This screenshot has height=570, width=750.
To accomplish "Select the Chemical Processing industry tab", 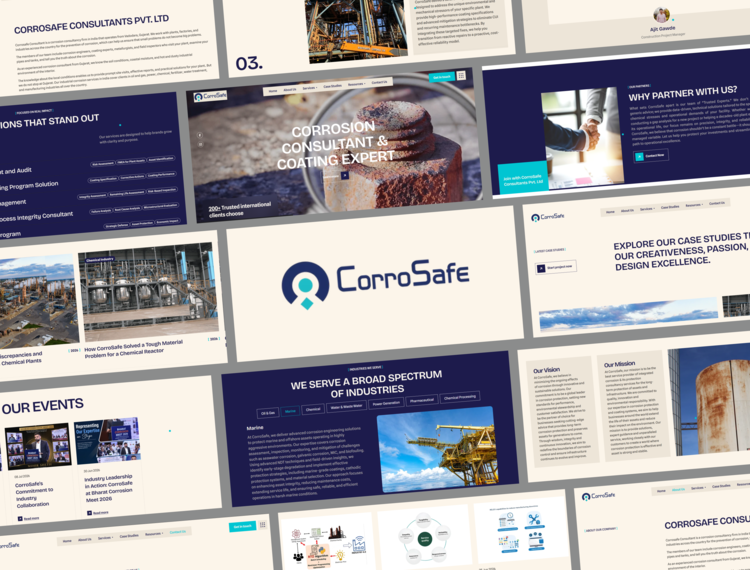I will tap(460, 397).
